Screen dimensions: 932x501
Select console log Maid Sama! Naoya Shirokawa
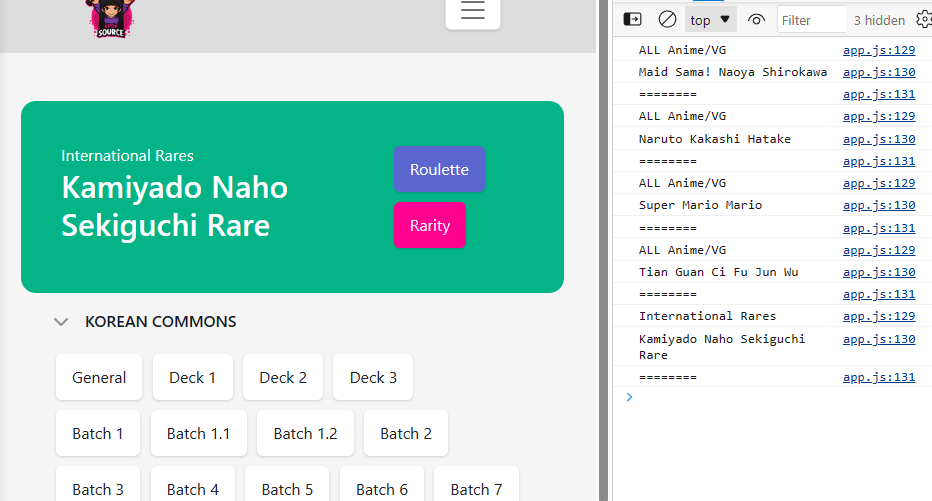tap(732, 72)
